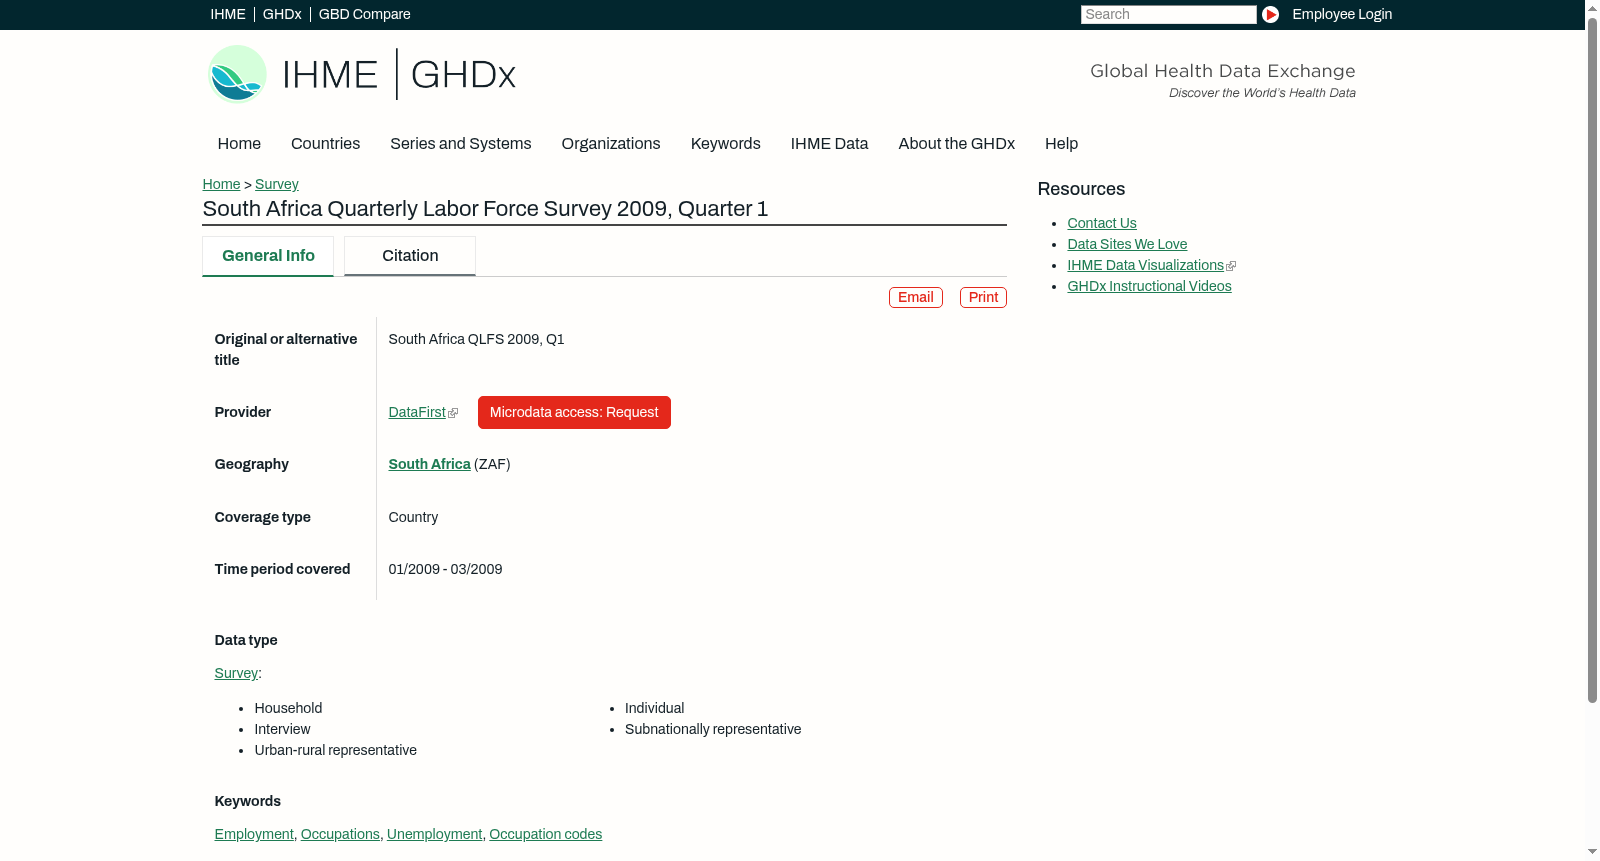Open the Keywords menu item
The height and width of the screenshot is (861, 1600).
[725, 144]
